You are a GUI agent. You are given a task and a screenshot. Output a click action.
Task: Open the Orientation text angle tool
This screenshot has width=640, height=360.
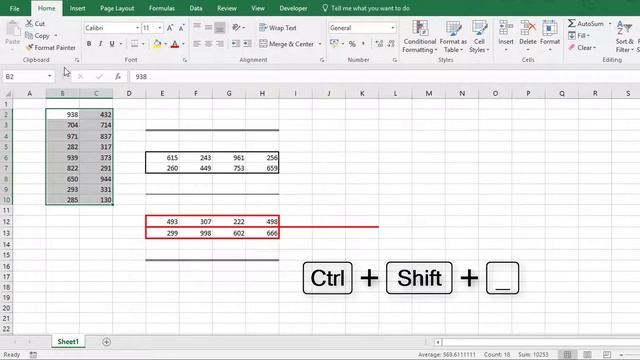click(x=236, y=27)
